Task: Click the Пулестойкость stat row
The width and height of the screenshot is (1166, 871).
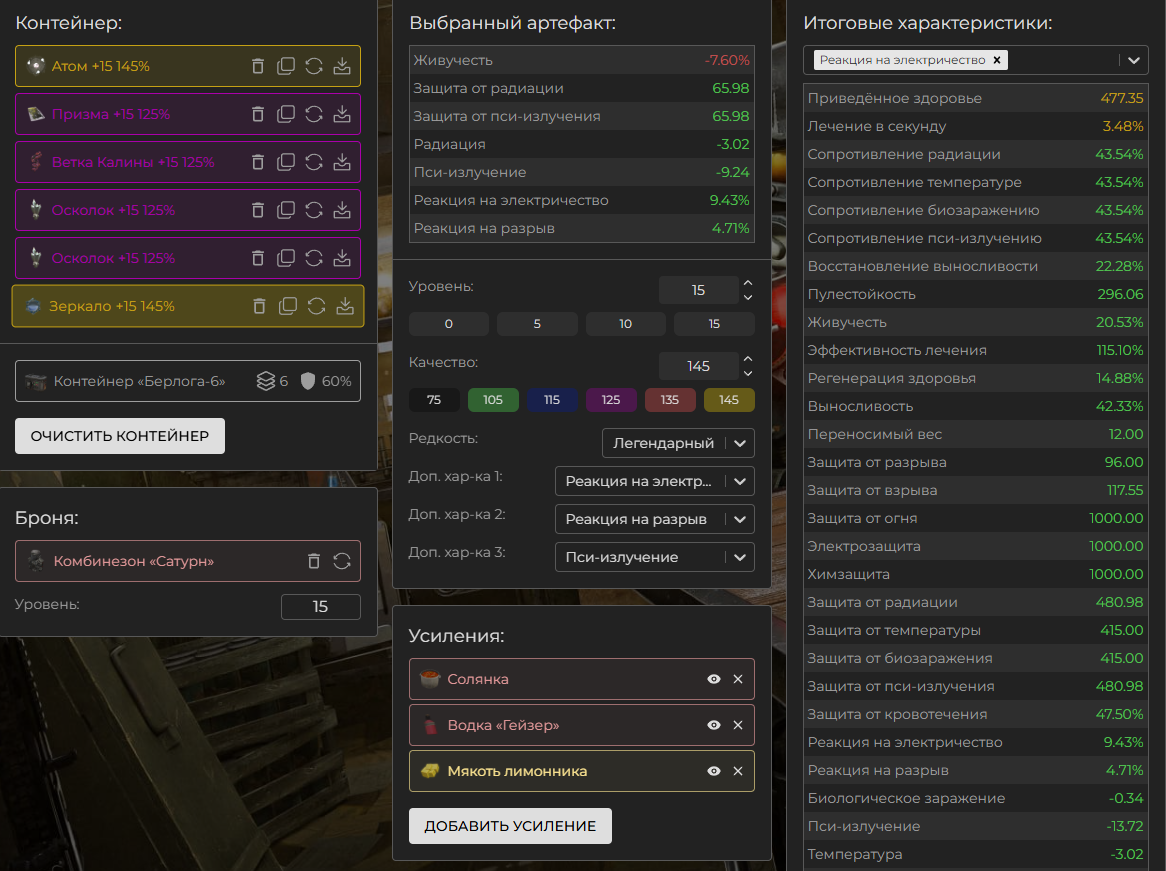Action: click(x=976, y=295)
